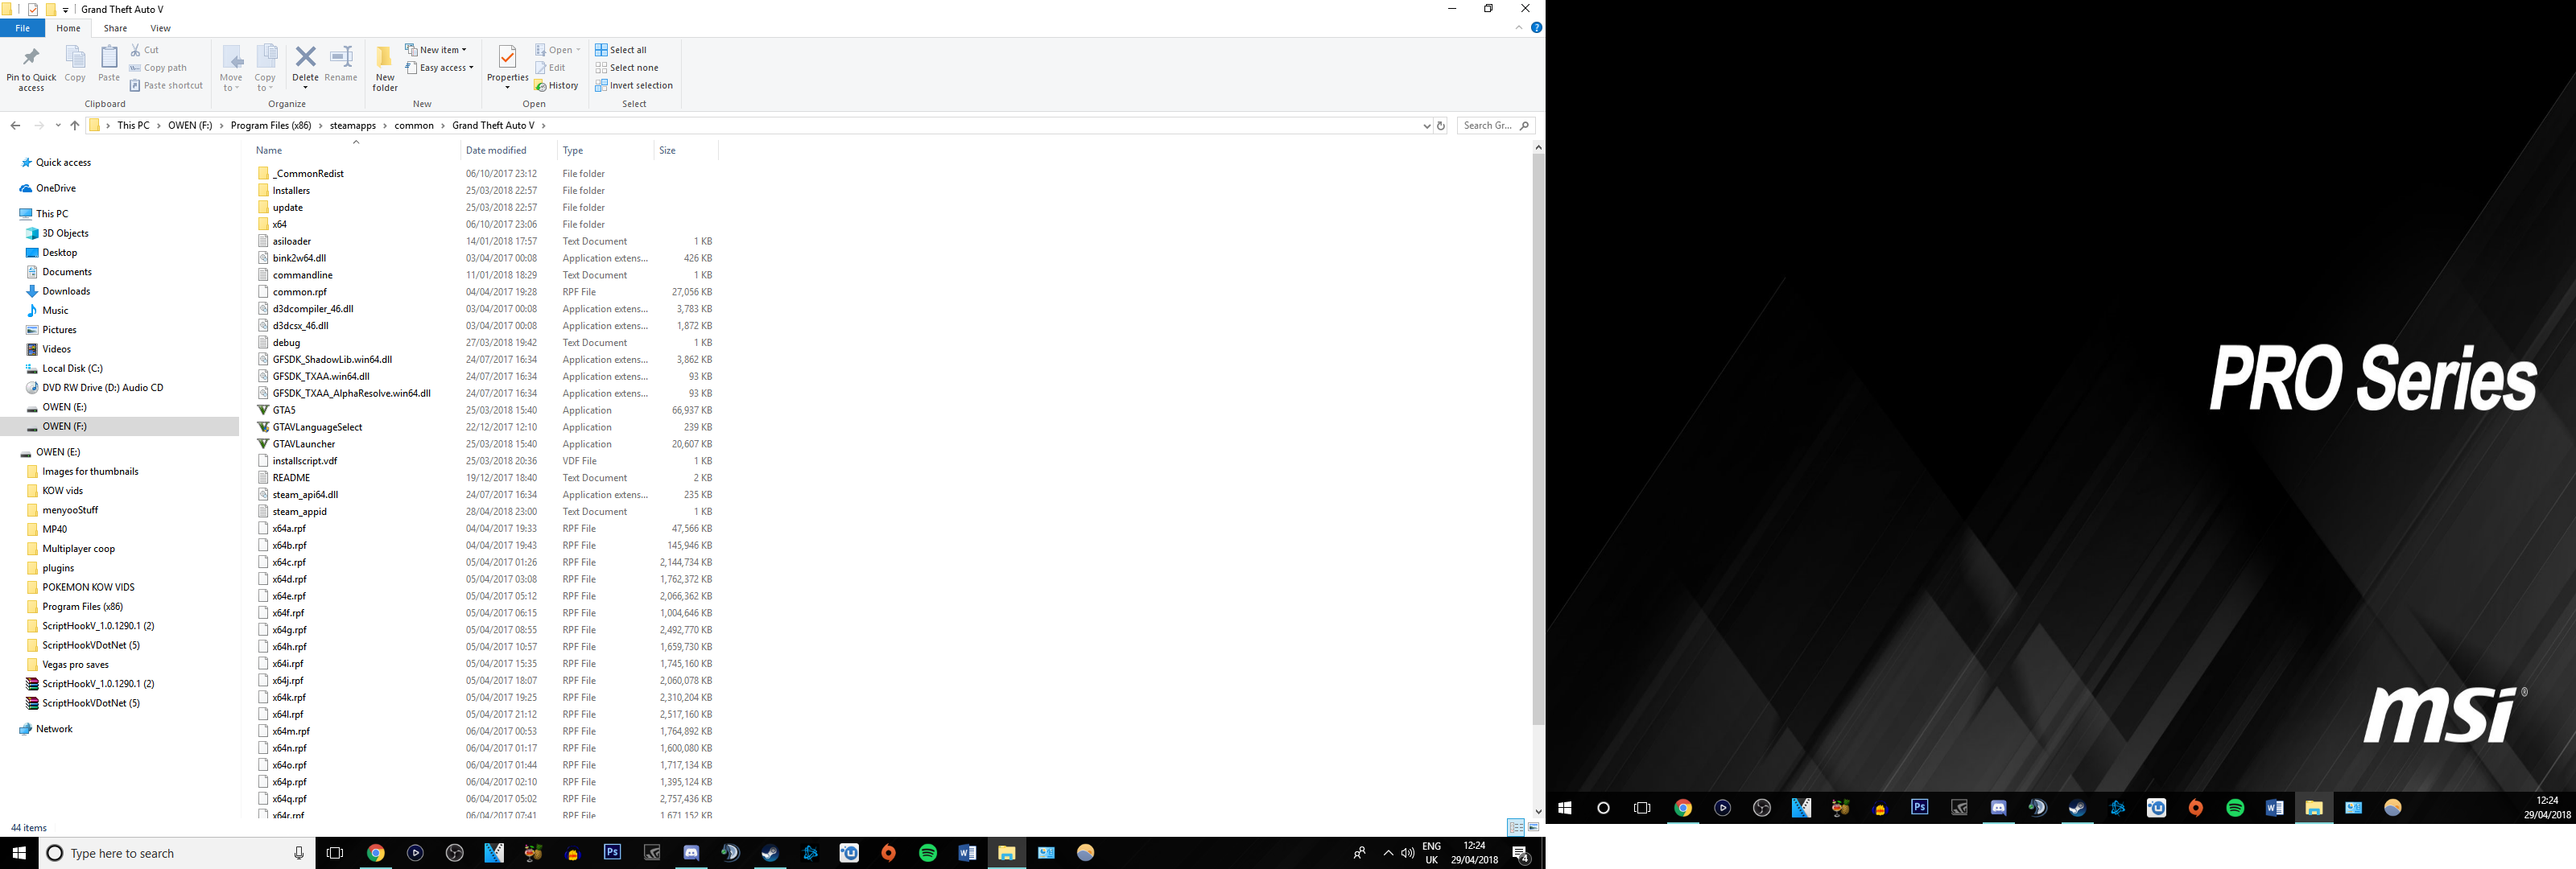Click Select none in the ribbon
The height and width of the screenshot is (869, 2576).
627,68
